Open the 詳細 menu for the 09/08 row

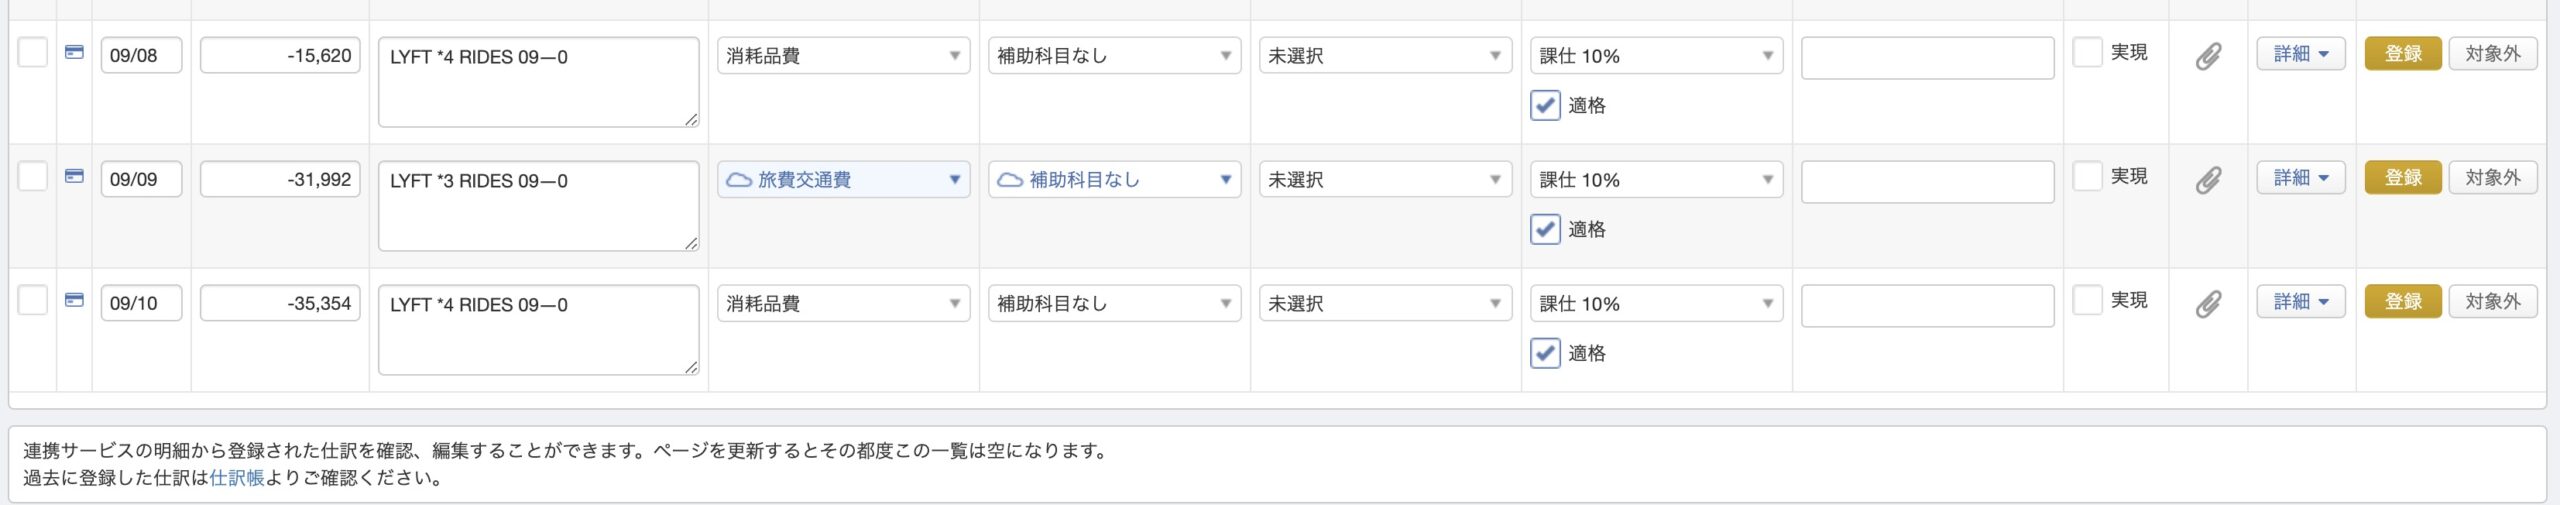click(x=2300, y=54)
